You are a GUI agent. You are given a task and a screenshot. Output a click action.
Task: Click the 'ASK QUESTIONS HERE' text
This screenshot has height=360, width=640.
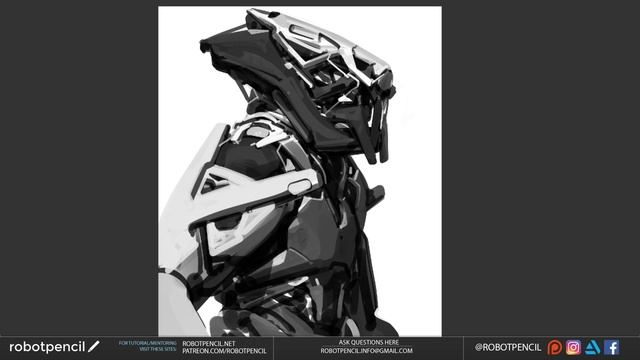click(x=369, y=342)
